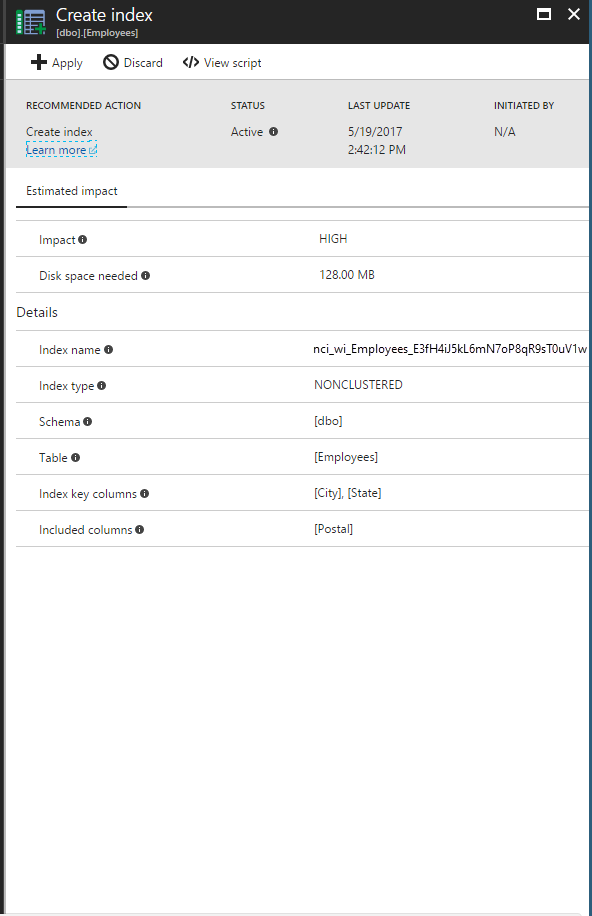This screenshot has height=916, width=592.
Task: Click the index name value nci_wi_Employees
Action: (450, 349)
